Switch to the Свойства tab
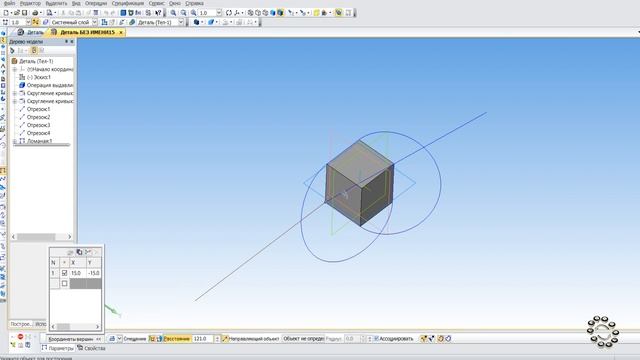640x360 pixels. click(92, 348)
